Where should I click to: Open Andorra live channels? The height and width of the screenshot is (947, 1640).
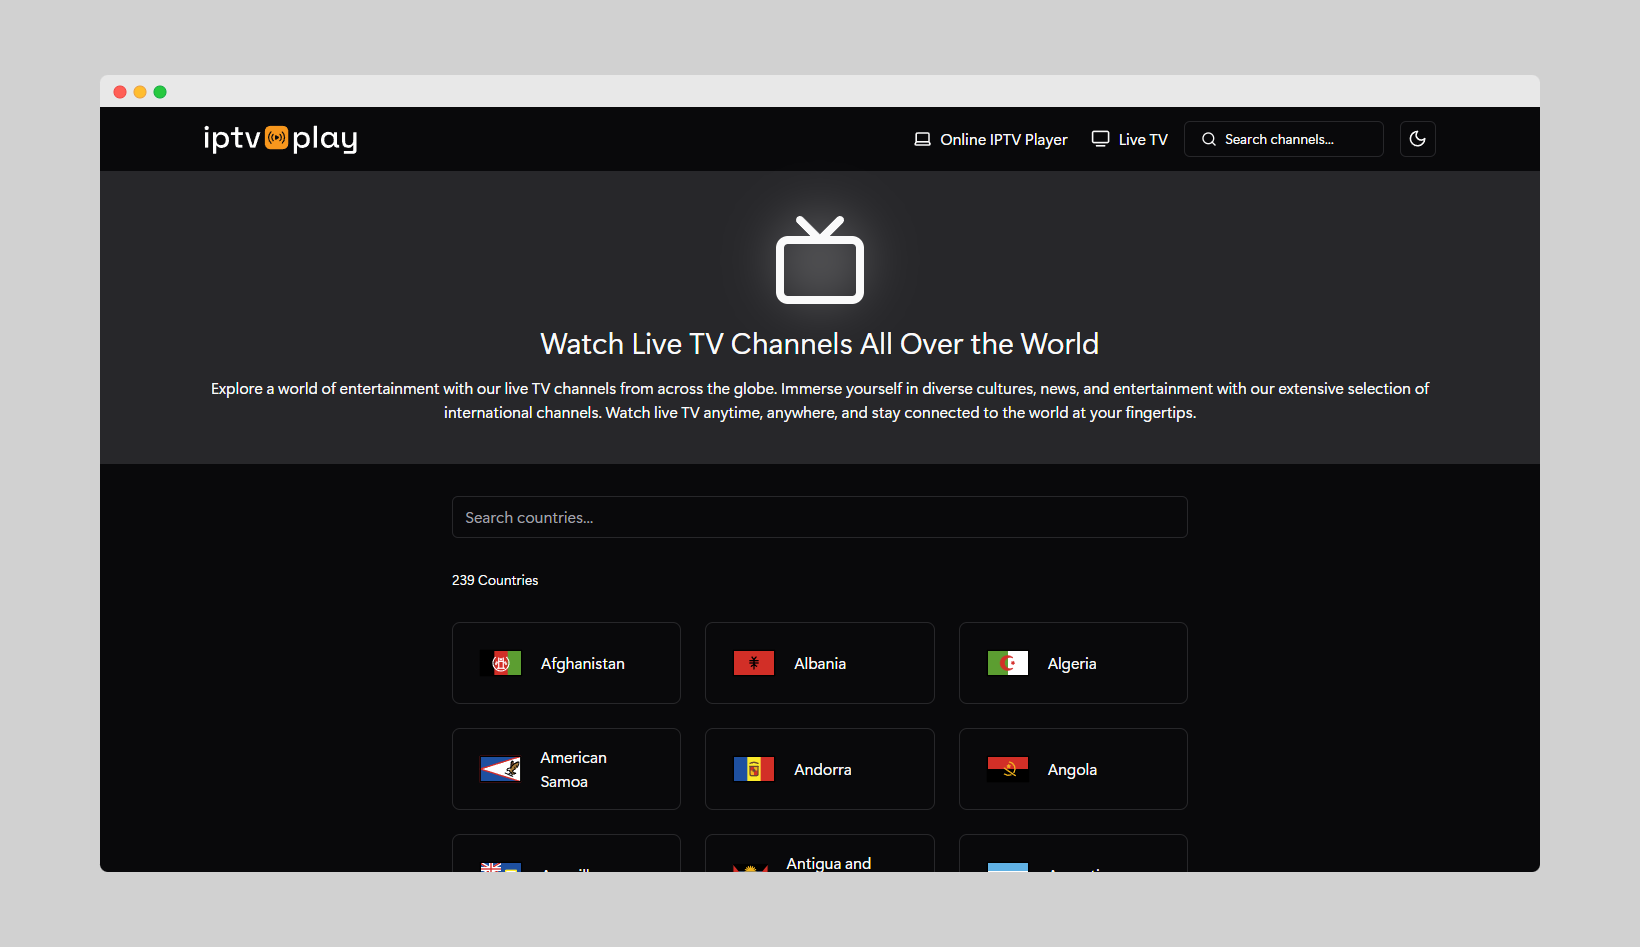(x=819, y=769)
